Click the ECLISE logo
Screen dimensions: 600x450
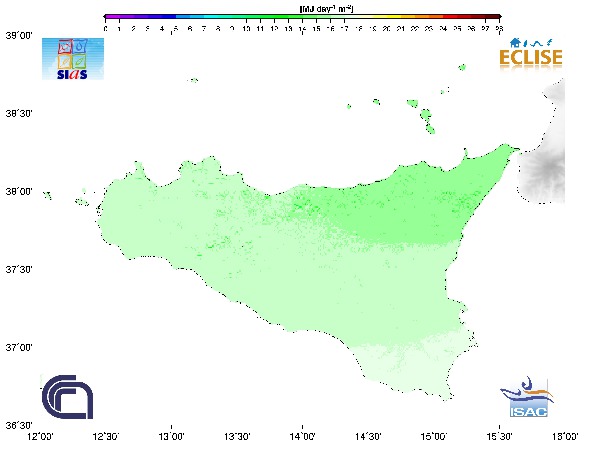[531, 54]
